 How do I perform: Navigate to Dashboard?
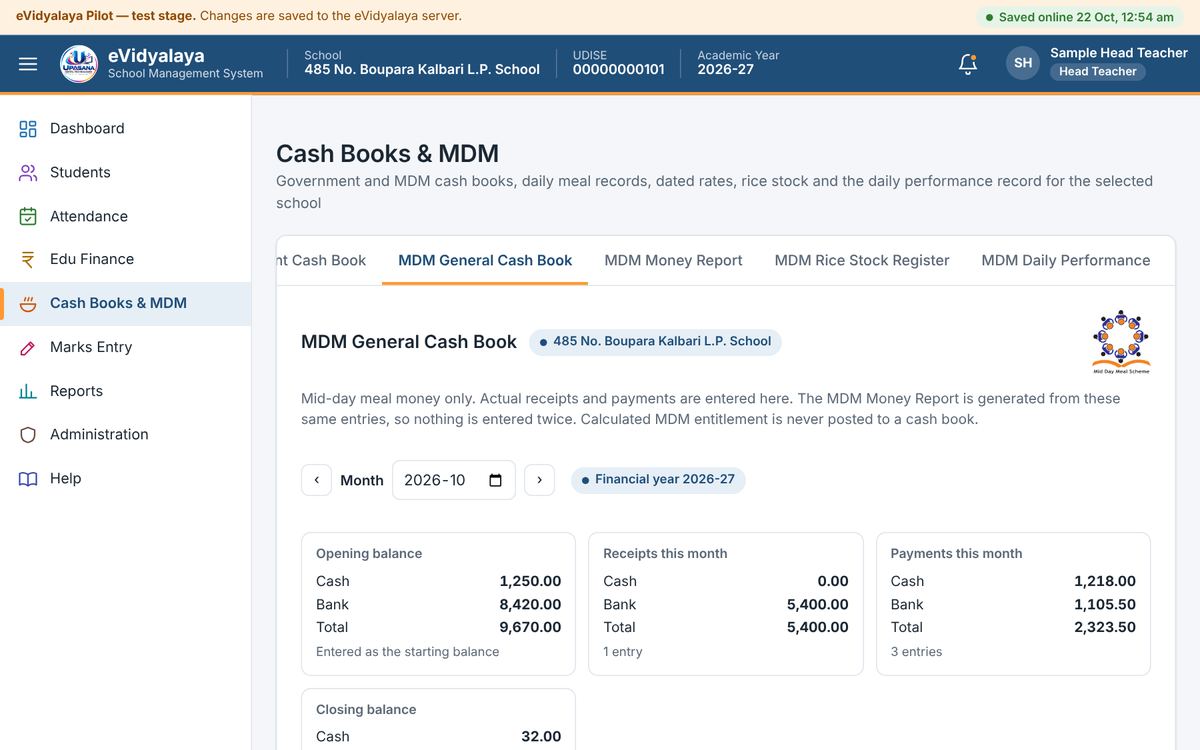click(x=125, y=128)
